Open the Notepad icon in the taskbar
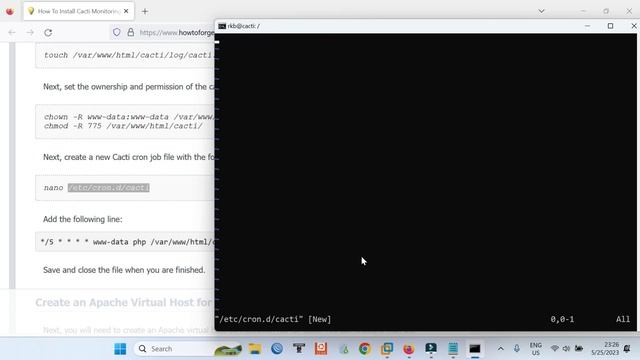 click(453, 349)
